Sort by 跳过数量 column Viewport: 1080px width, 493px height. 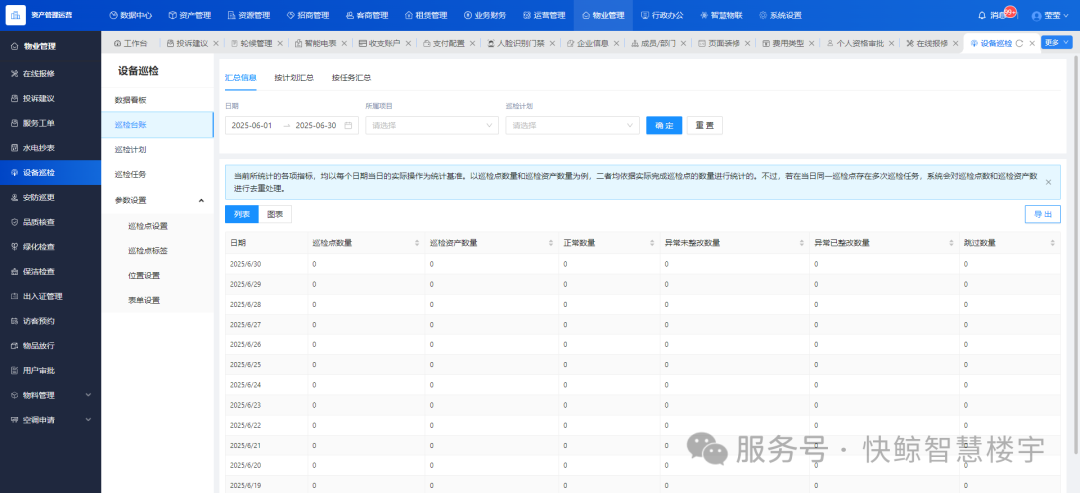point(1052,243)
